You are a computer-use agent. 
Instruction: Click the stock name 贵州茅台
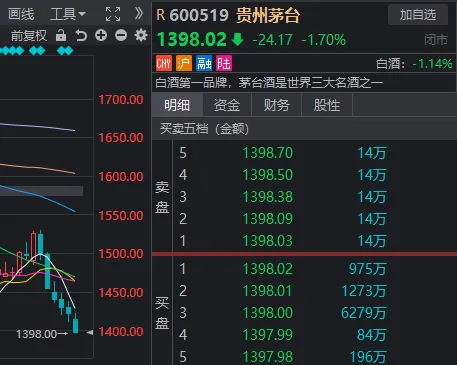click(268, 15)
